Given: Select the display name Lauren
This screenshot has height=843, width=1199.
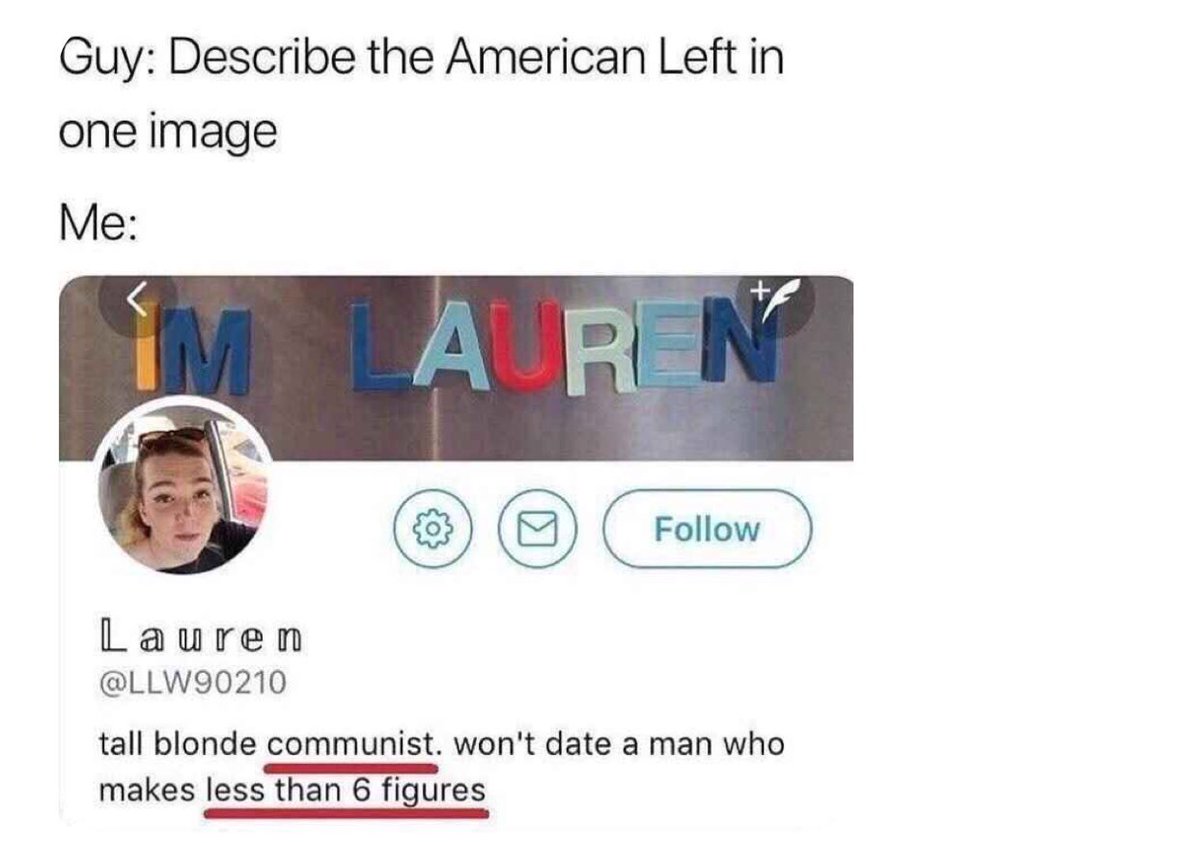Looking at the screenshot, I should click(201, 636).
